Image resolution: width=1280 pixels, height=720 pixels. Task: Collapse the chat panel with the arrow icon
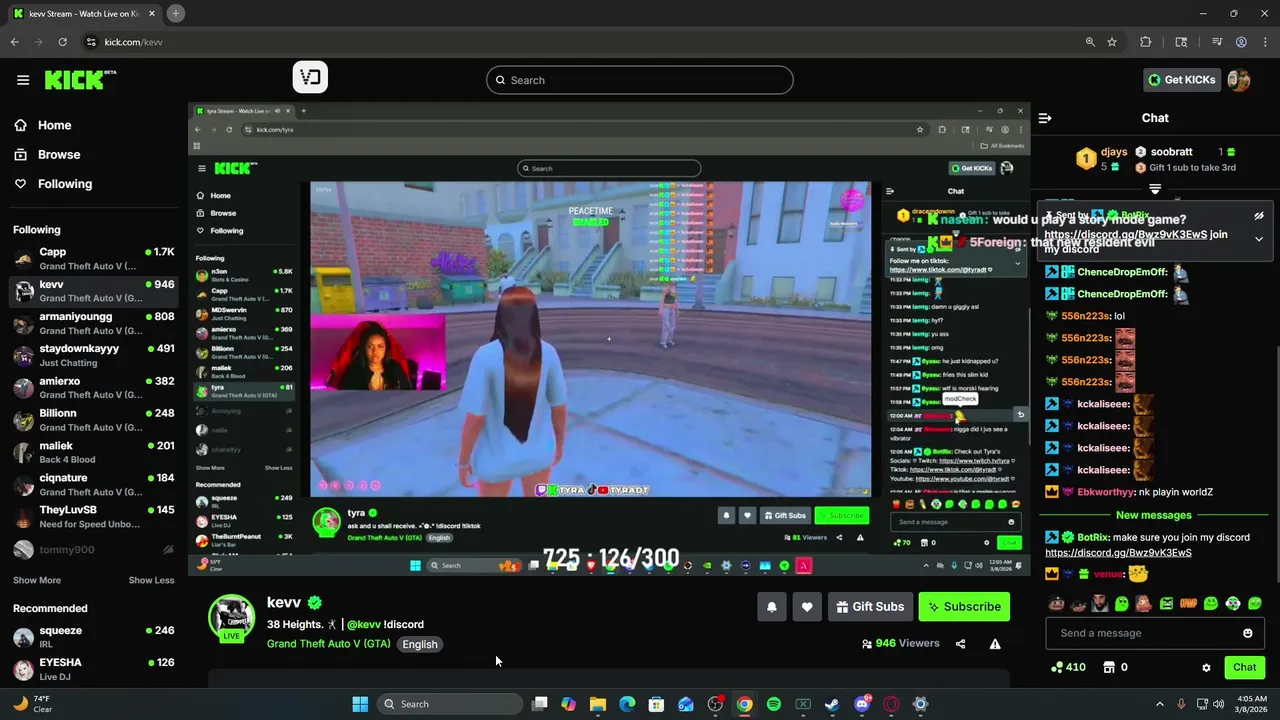1045,118
